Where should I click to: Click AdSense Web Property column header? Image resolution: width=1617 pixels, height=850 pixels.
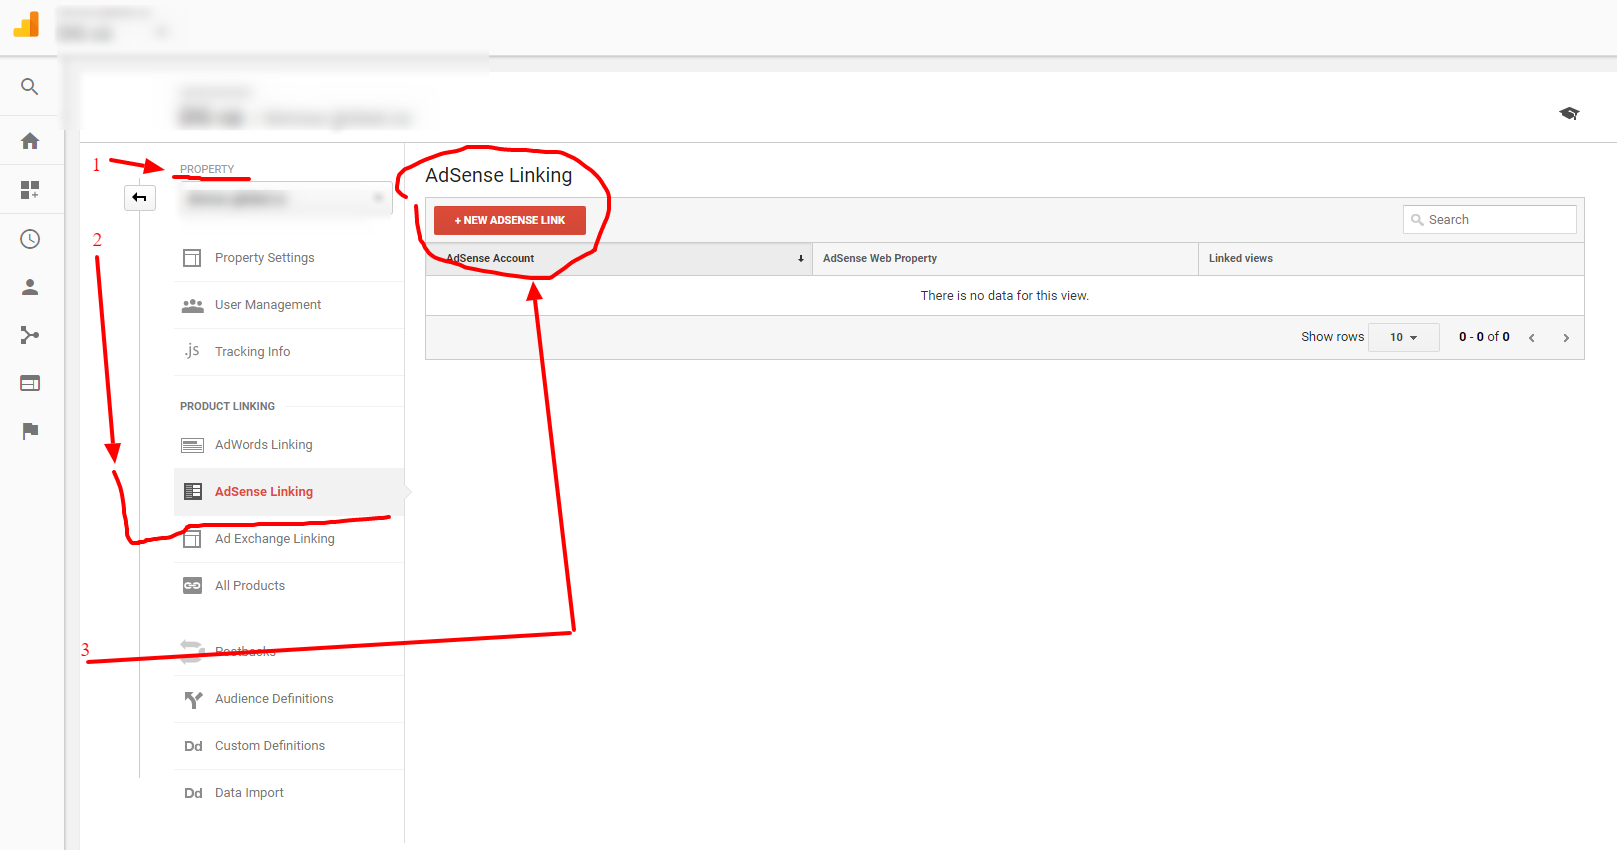click(x=1005, y=259)
